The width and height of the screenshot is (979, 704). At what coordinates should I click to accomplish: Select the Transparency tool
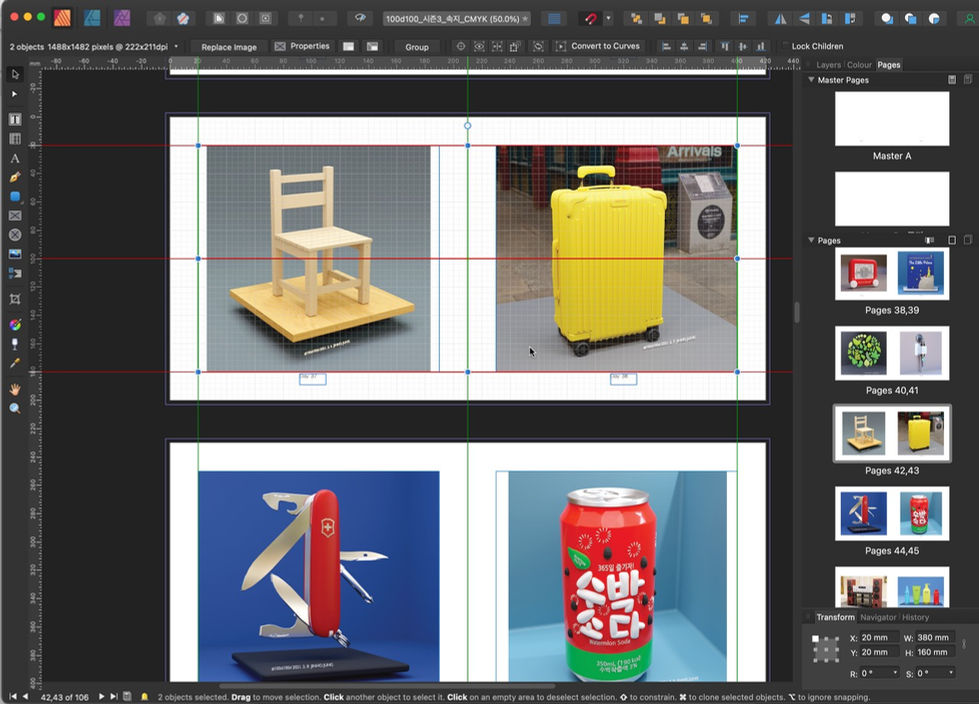pos(15,344)
